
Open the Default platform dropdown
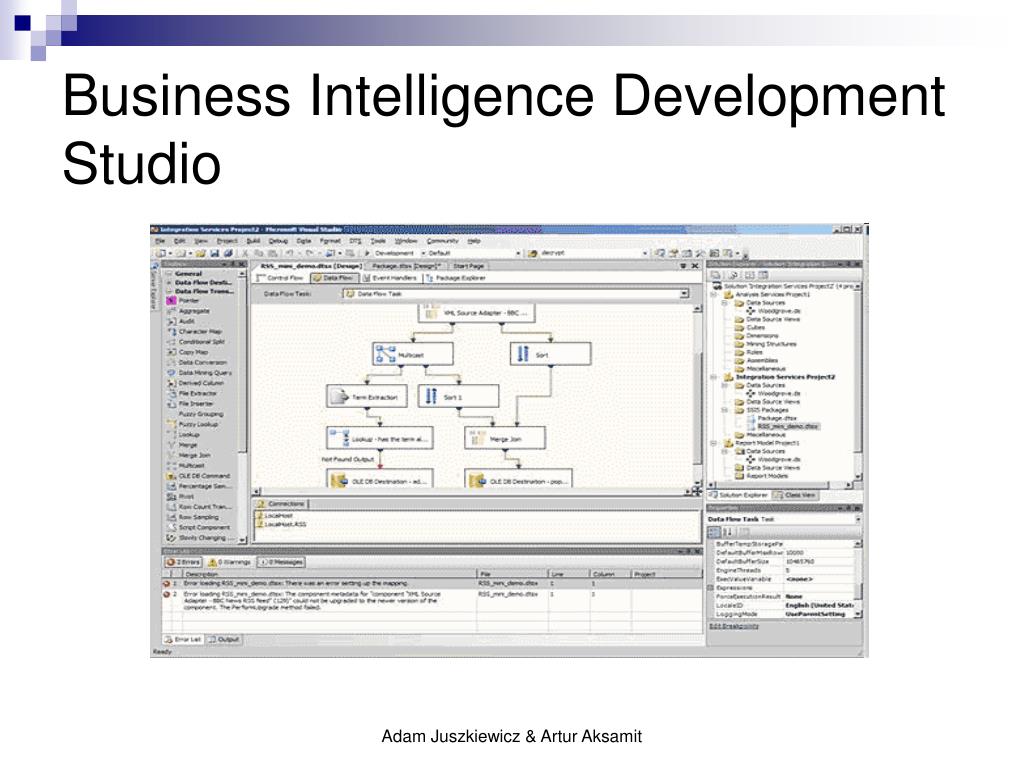pyautogui.click(x=519, y=253)
